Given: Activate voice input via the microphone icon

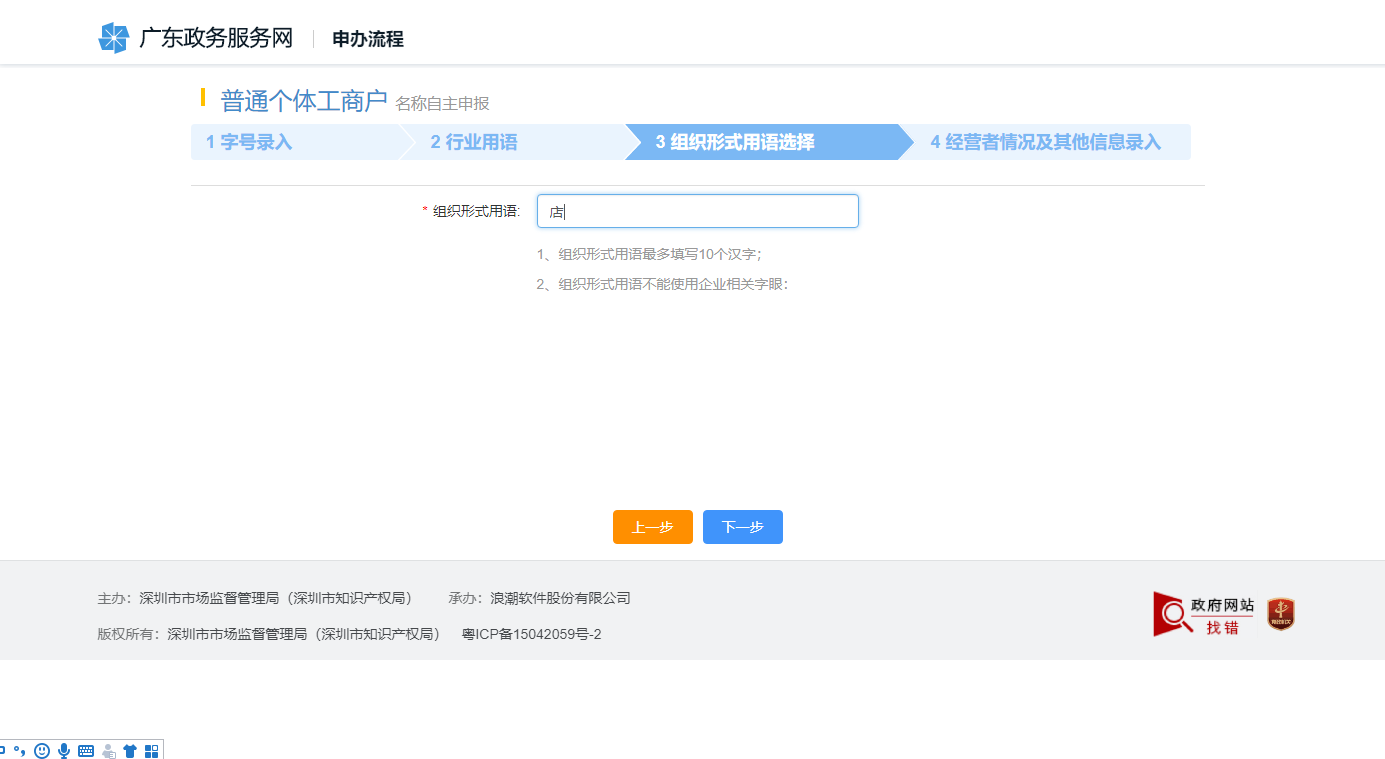Looking at the screenshot, I should tap(64, 750).
